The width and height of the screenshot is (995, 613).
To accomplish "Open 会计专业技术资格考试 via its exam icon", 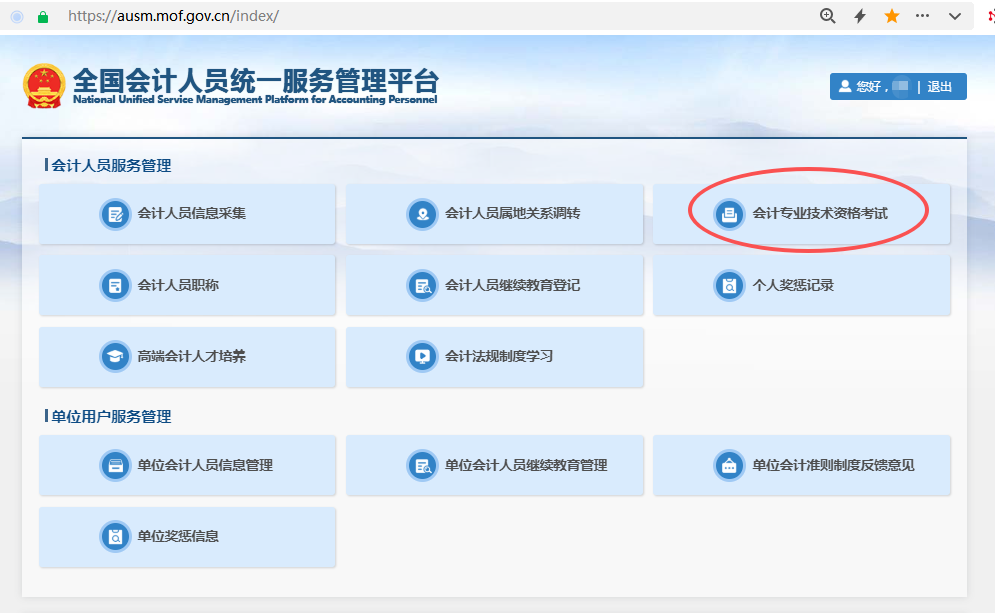I will [x=729, y=213].
